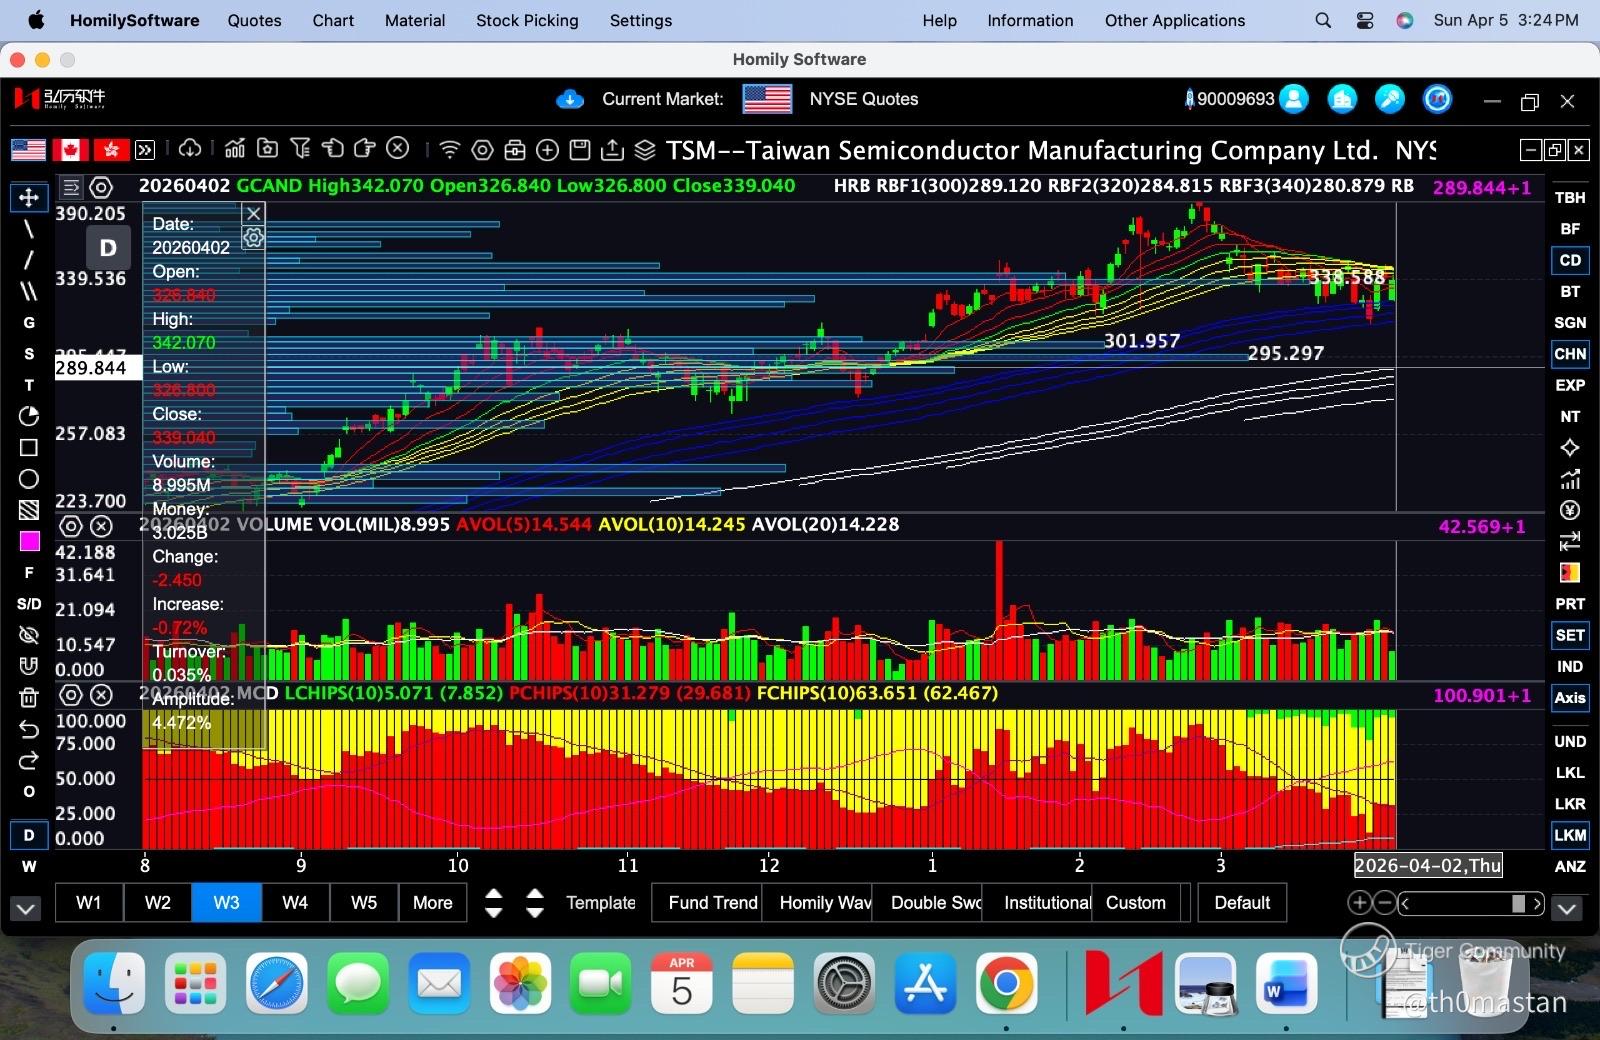Select the W weekly period button
The image size is (1600, 1040).
coord(29,866)
